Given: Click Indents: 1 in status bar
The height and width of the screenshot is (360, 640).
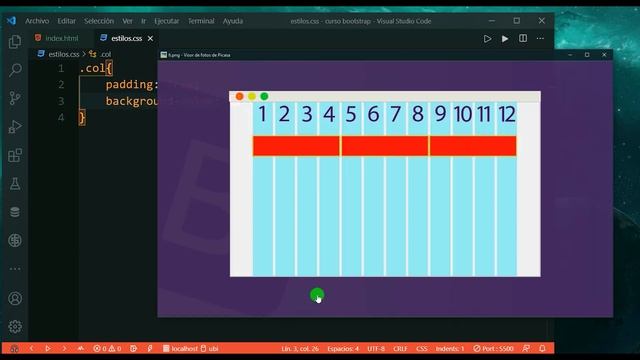Looking at the screenshot, I should click(x=450, y=349).
